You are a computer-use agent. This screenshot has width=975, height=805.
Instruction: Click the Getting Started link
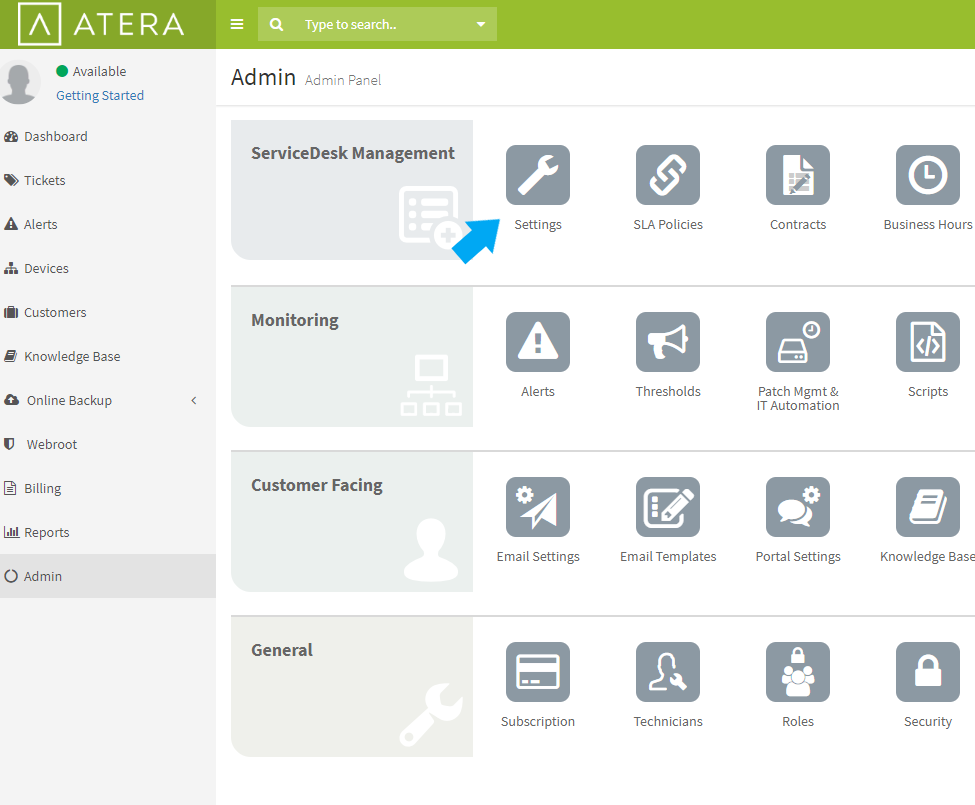[x=100, y=95]
